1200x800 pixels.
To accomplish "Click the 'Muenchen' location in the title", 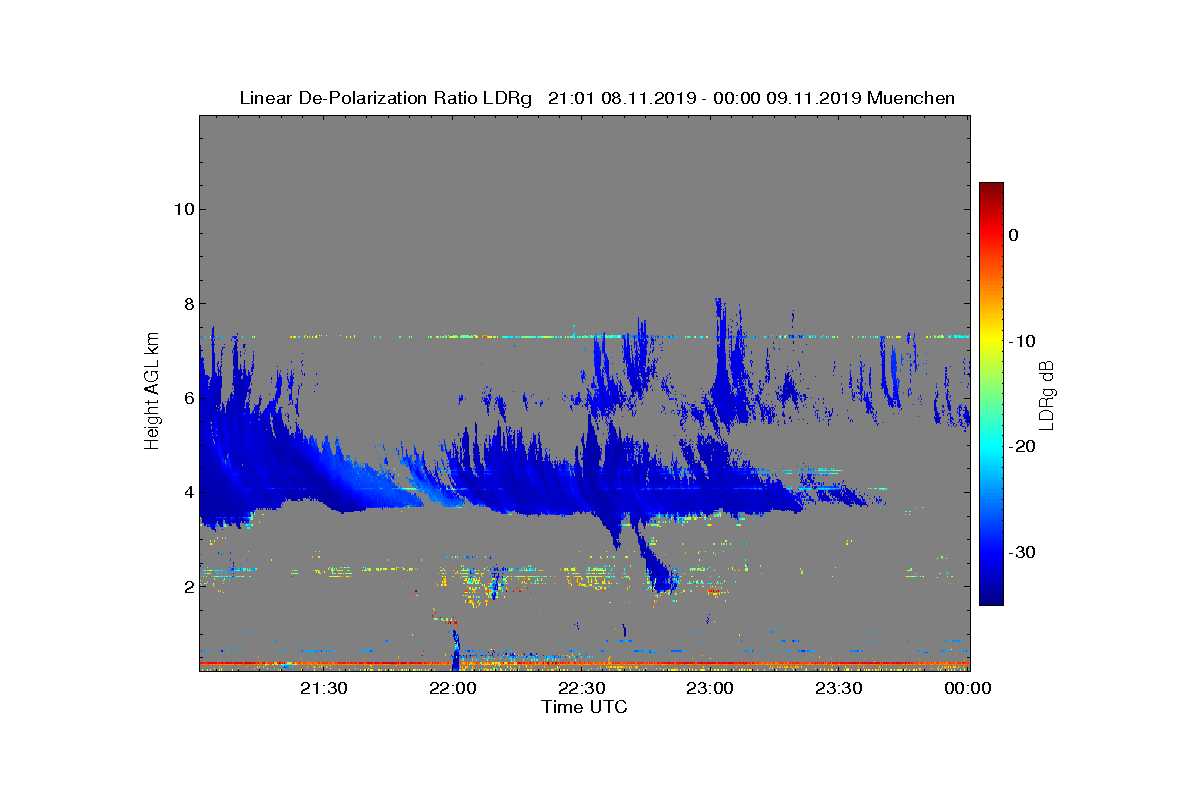I will click(911, 98).
